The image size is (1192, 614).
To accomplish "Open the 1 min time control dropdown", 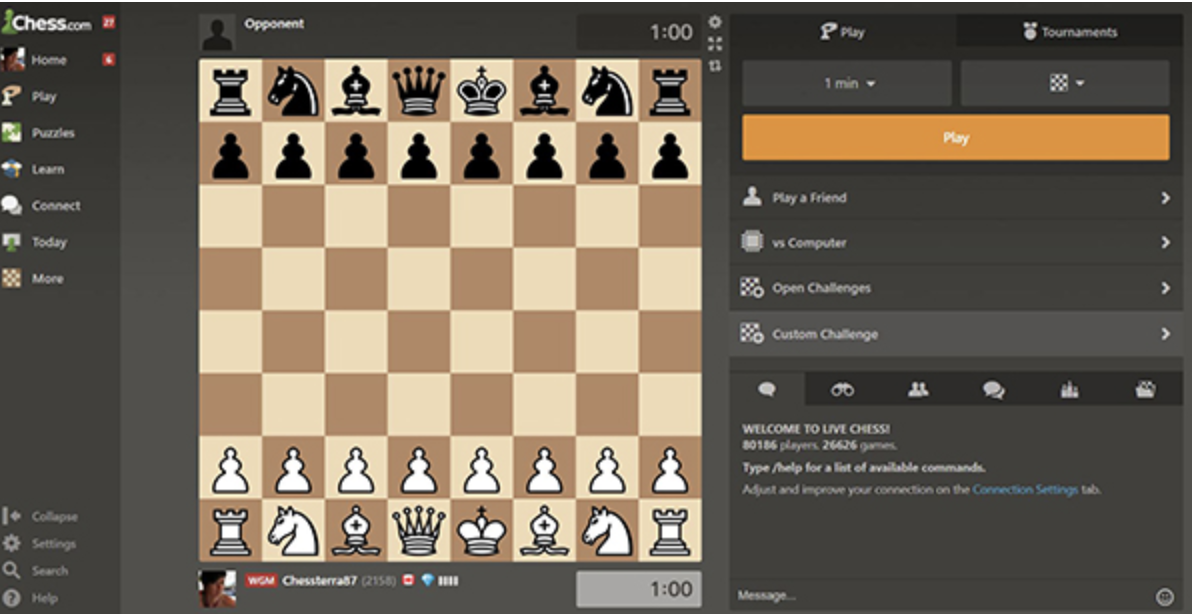I will [847, 84].
